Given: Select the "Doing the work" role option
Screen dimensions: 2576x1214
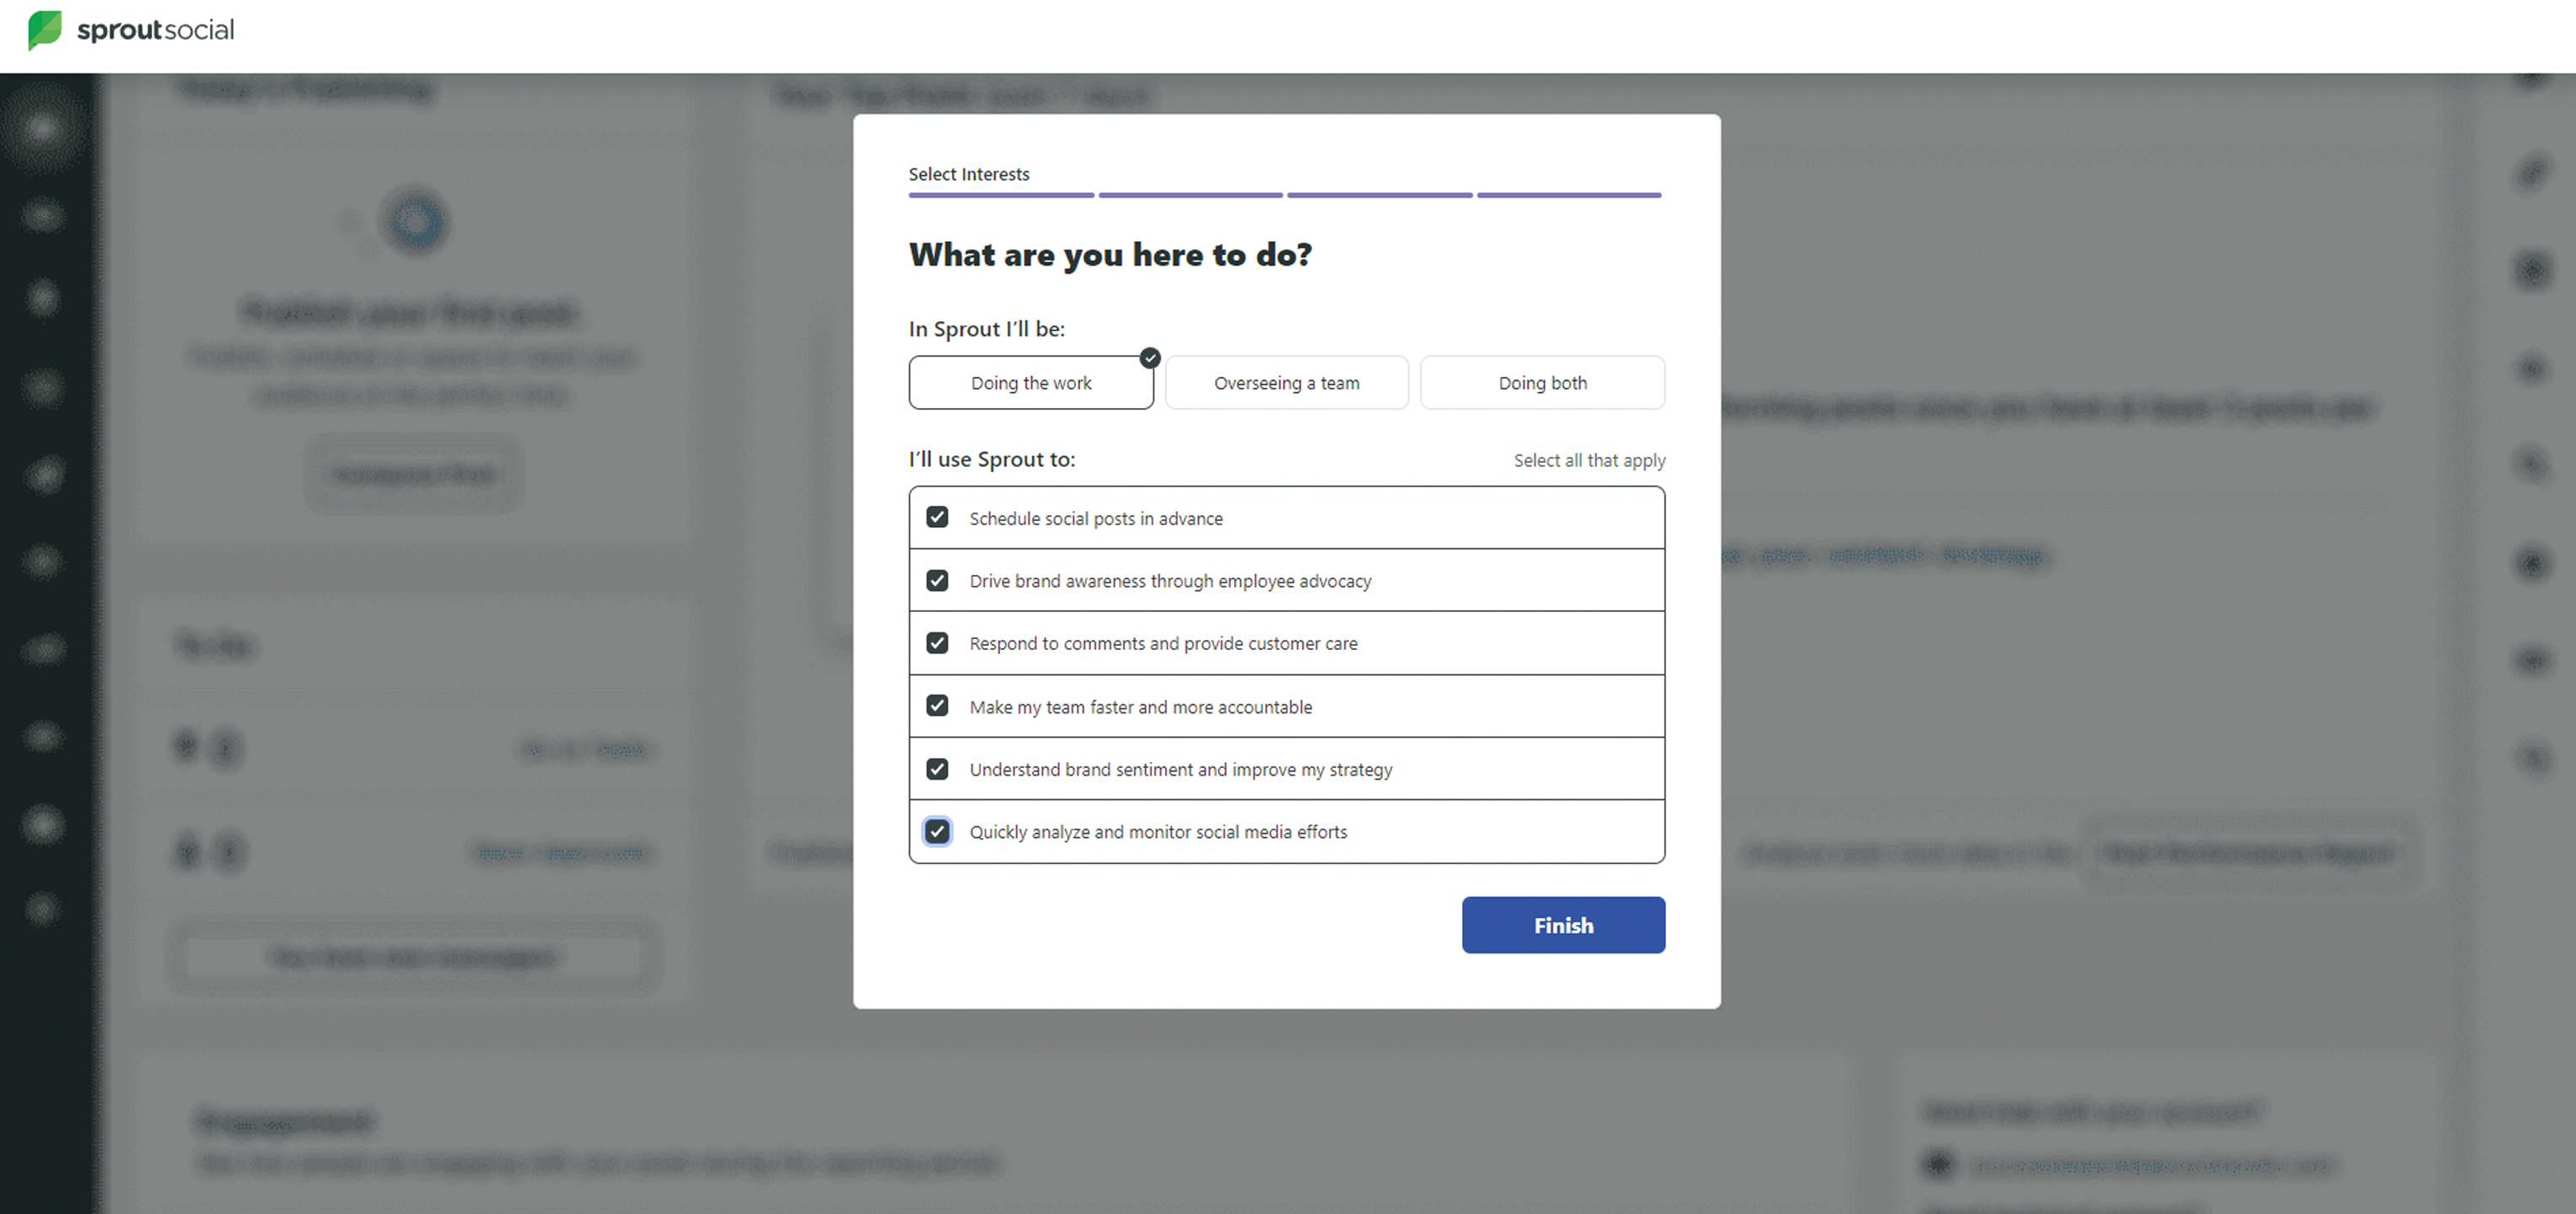Looking at the screenshot, I should (1030, 383).
